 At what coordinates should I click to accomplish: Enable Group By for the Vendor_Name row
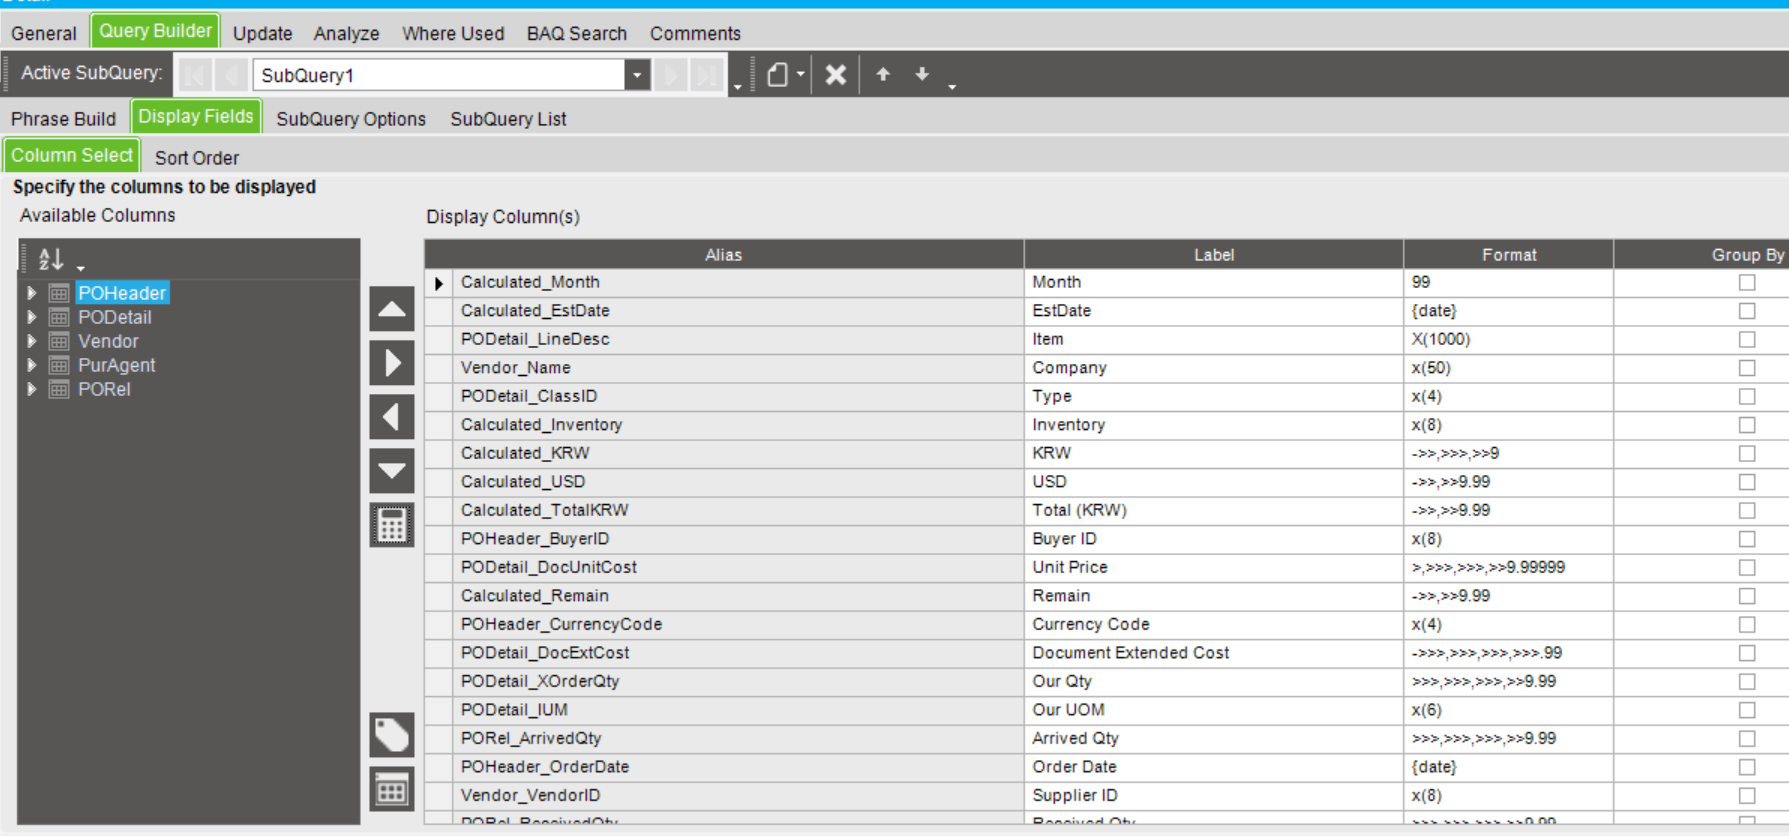(x=1747, y=368)
